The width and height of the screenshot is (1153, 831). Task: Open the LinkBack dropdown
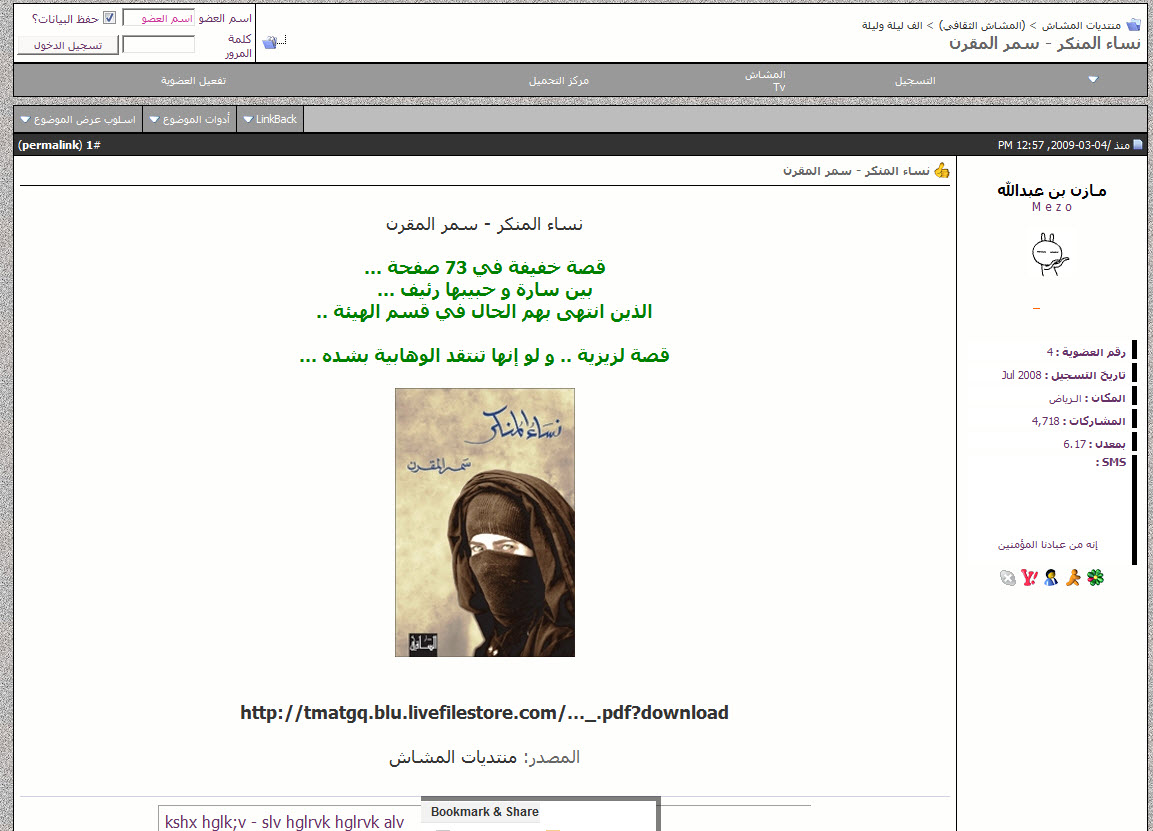tap(270, 119)
